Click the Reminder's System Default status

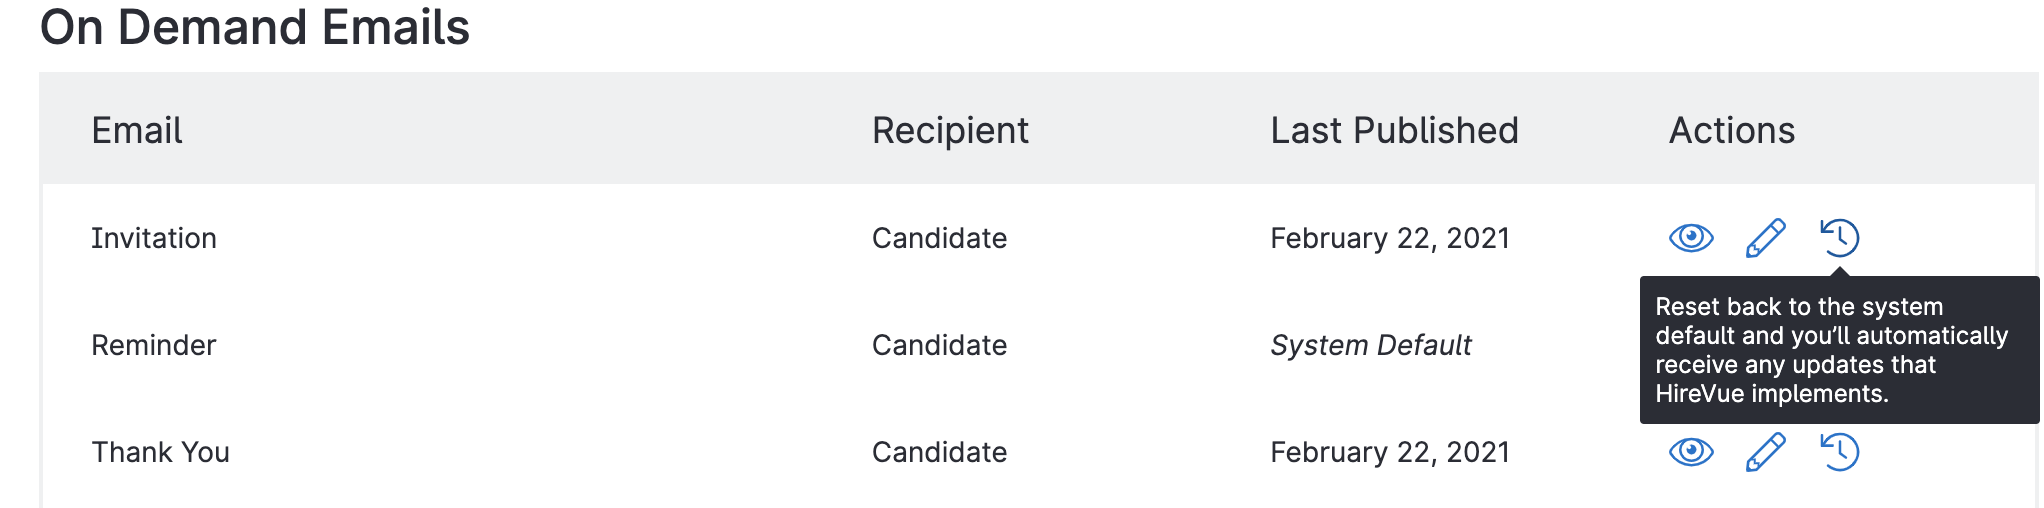pyautogui.click(x=1371, y=345)
